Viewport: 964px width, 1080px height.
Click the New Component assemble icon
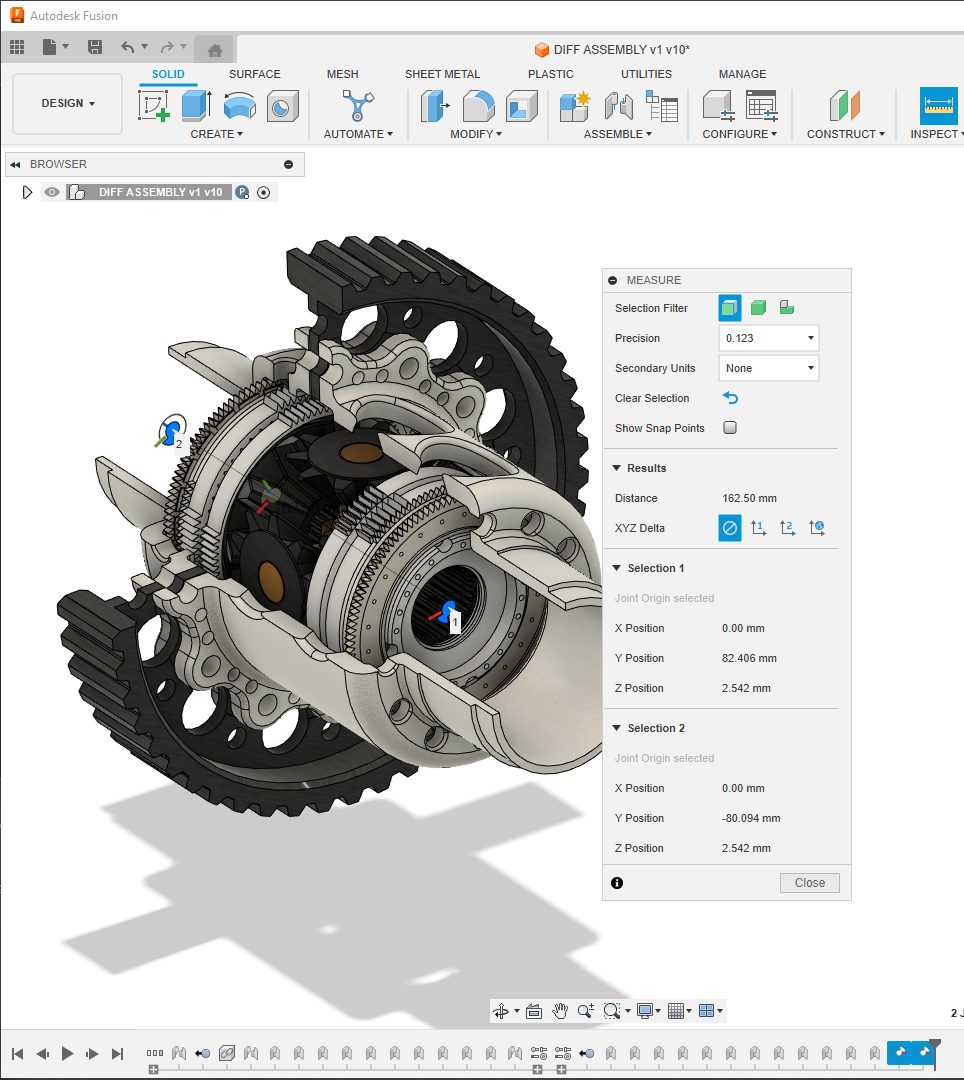[x=575, y=105]
